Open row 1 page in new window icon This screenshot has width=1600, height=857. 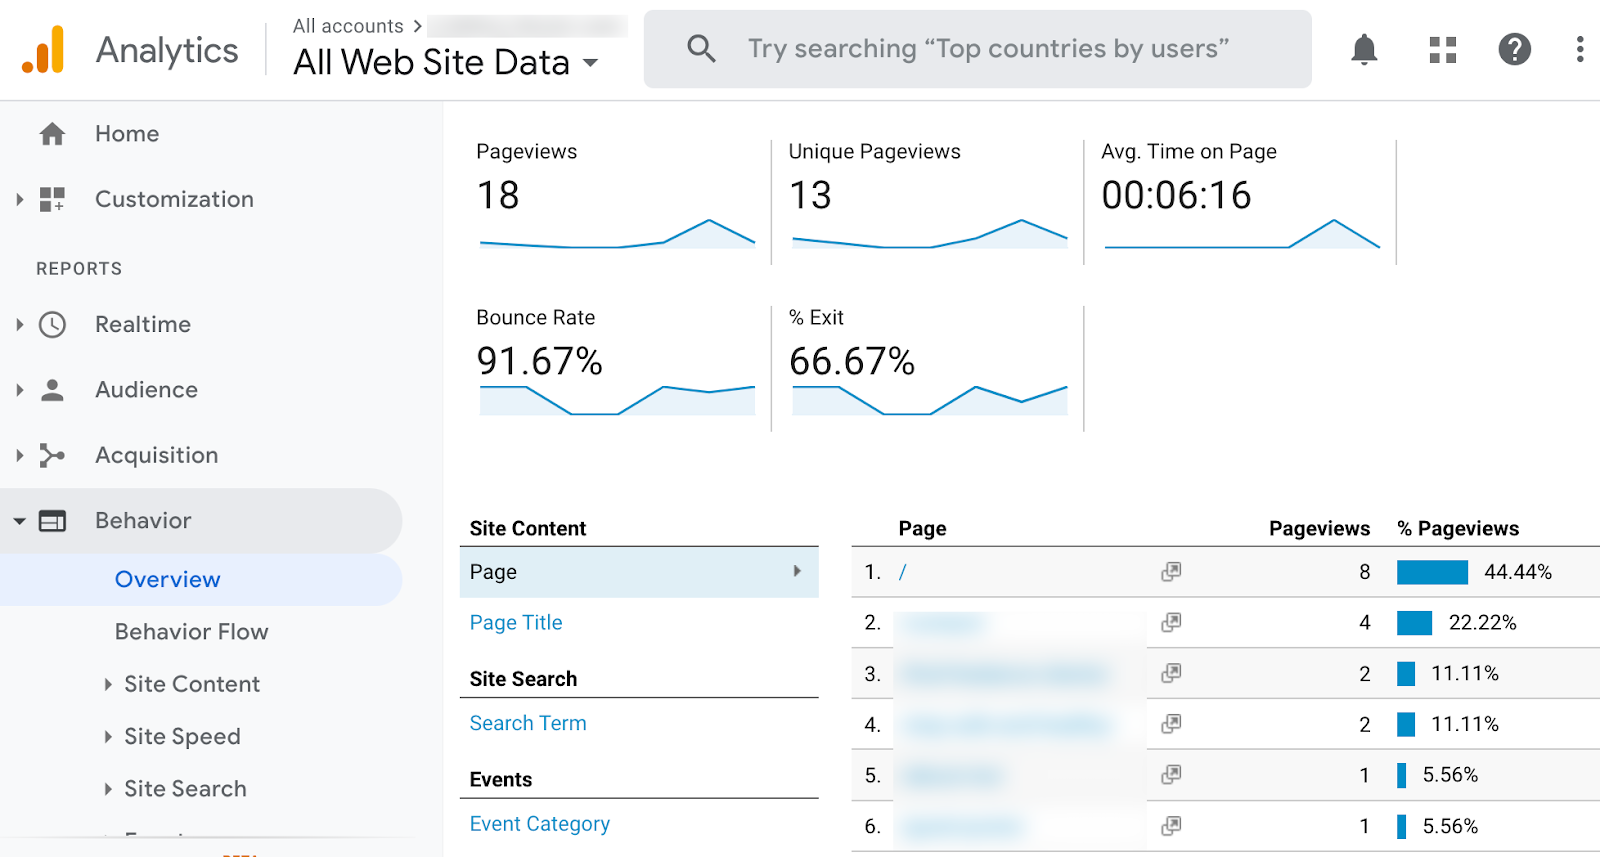point(1171,572)
